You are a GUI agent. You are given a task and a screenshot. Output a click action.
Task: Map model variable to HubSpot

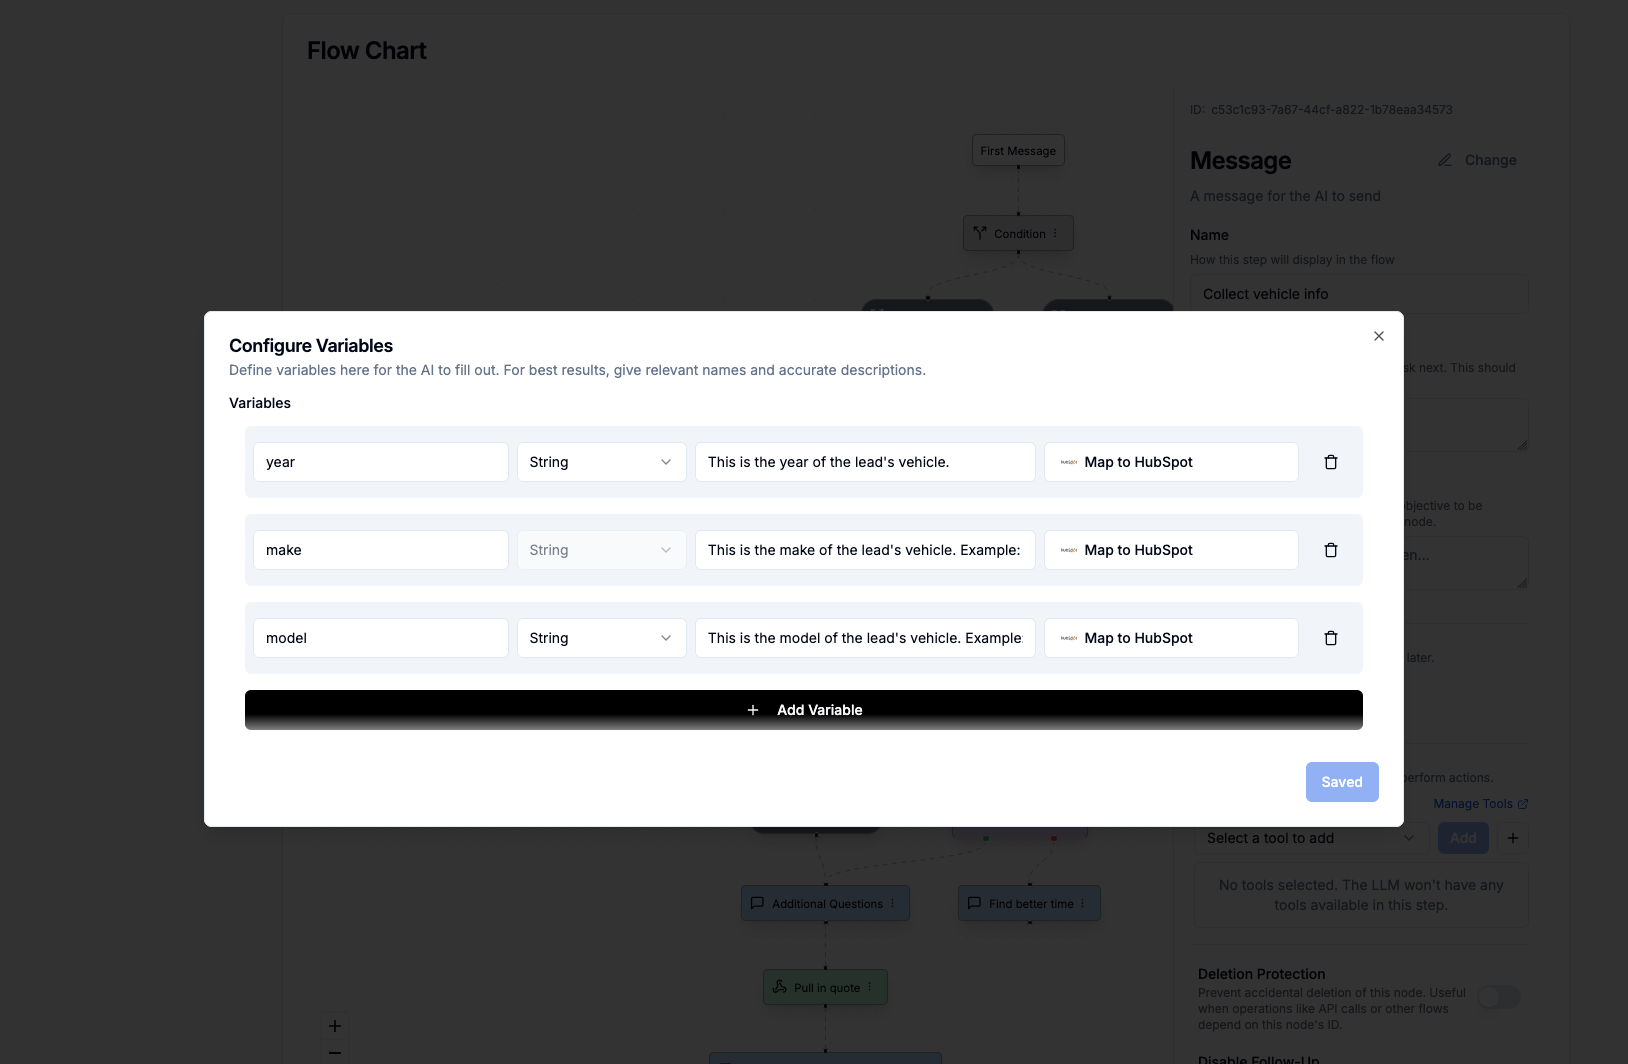[1171, 638]
